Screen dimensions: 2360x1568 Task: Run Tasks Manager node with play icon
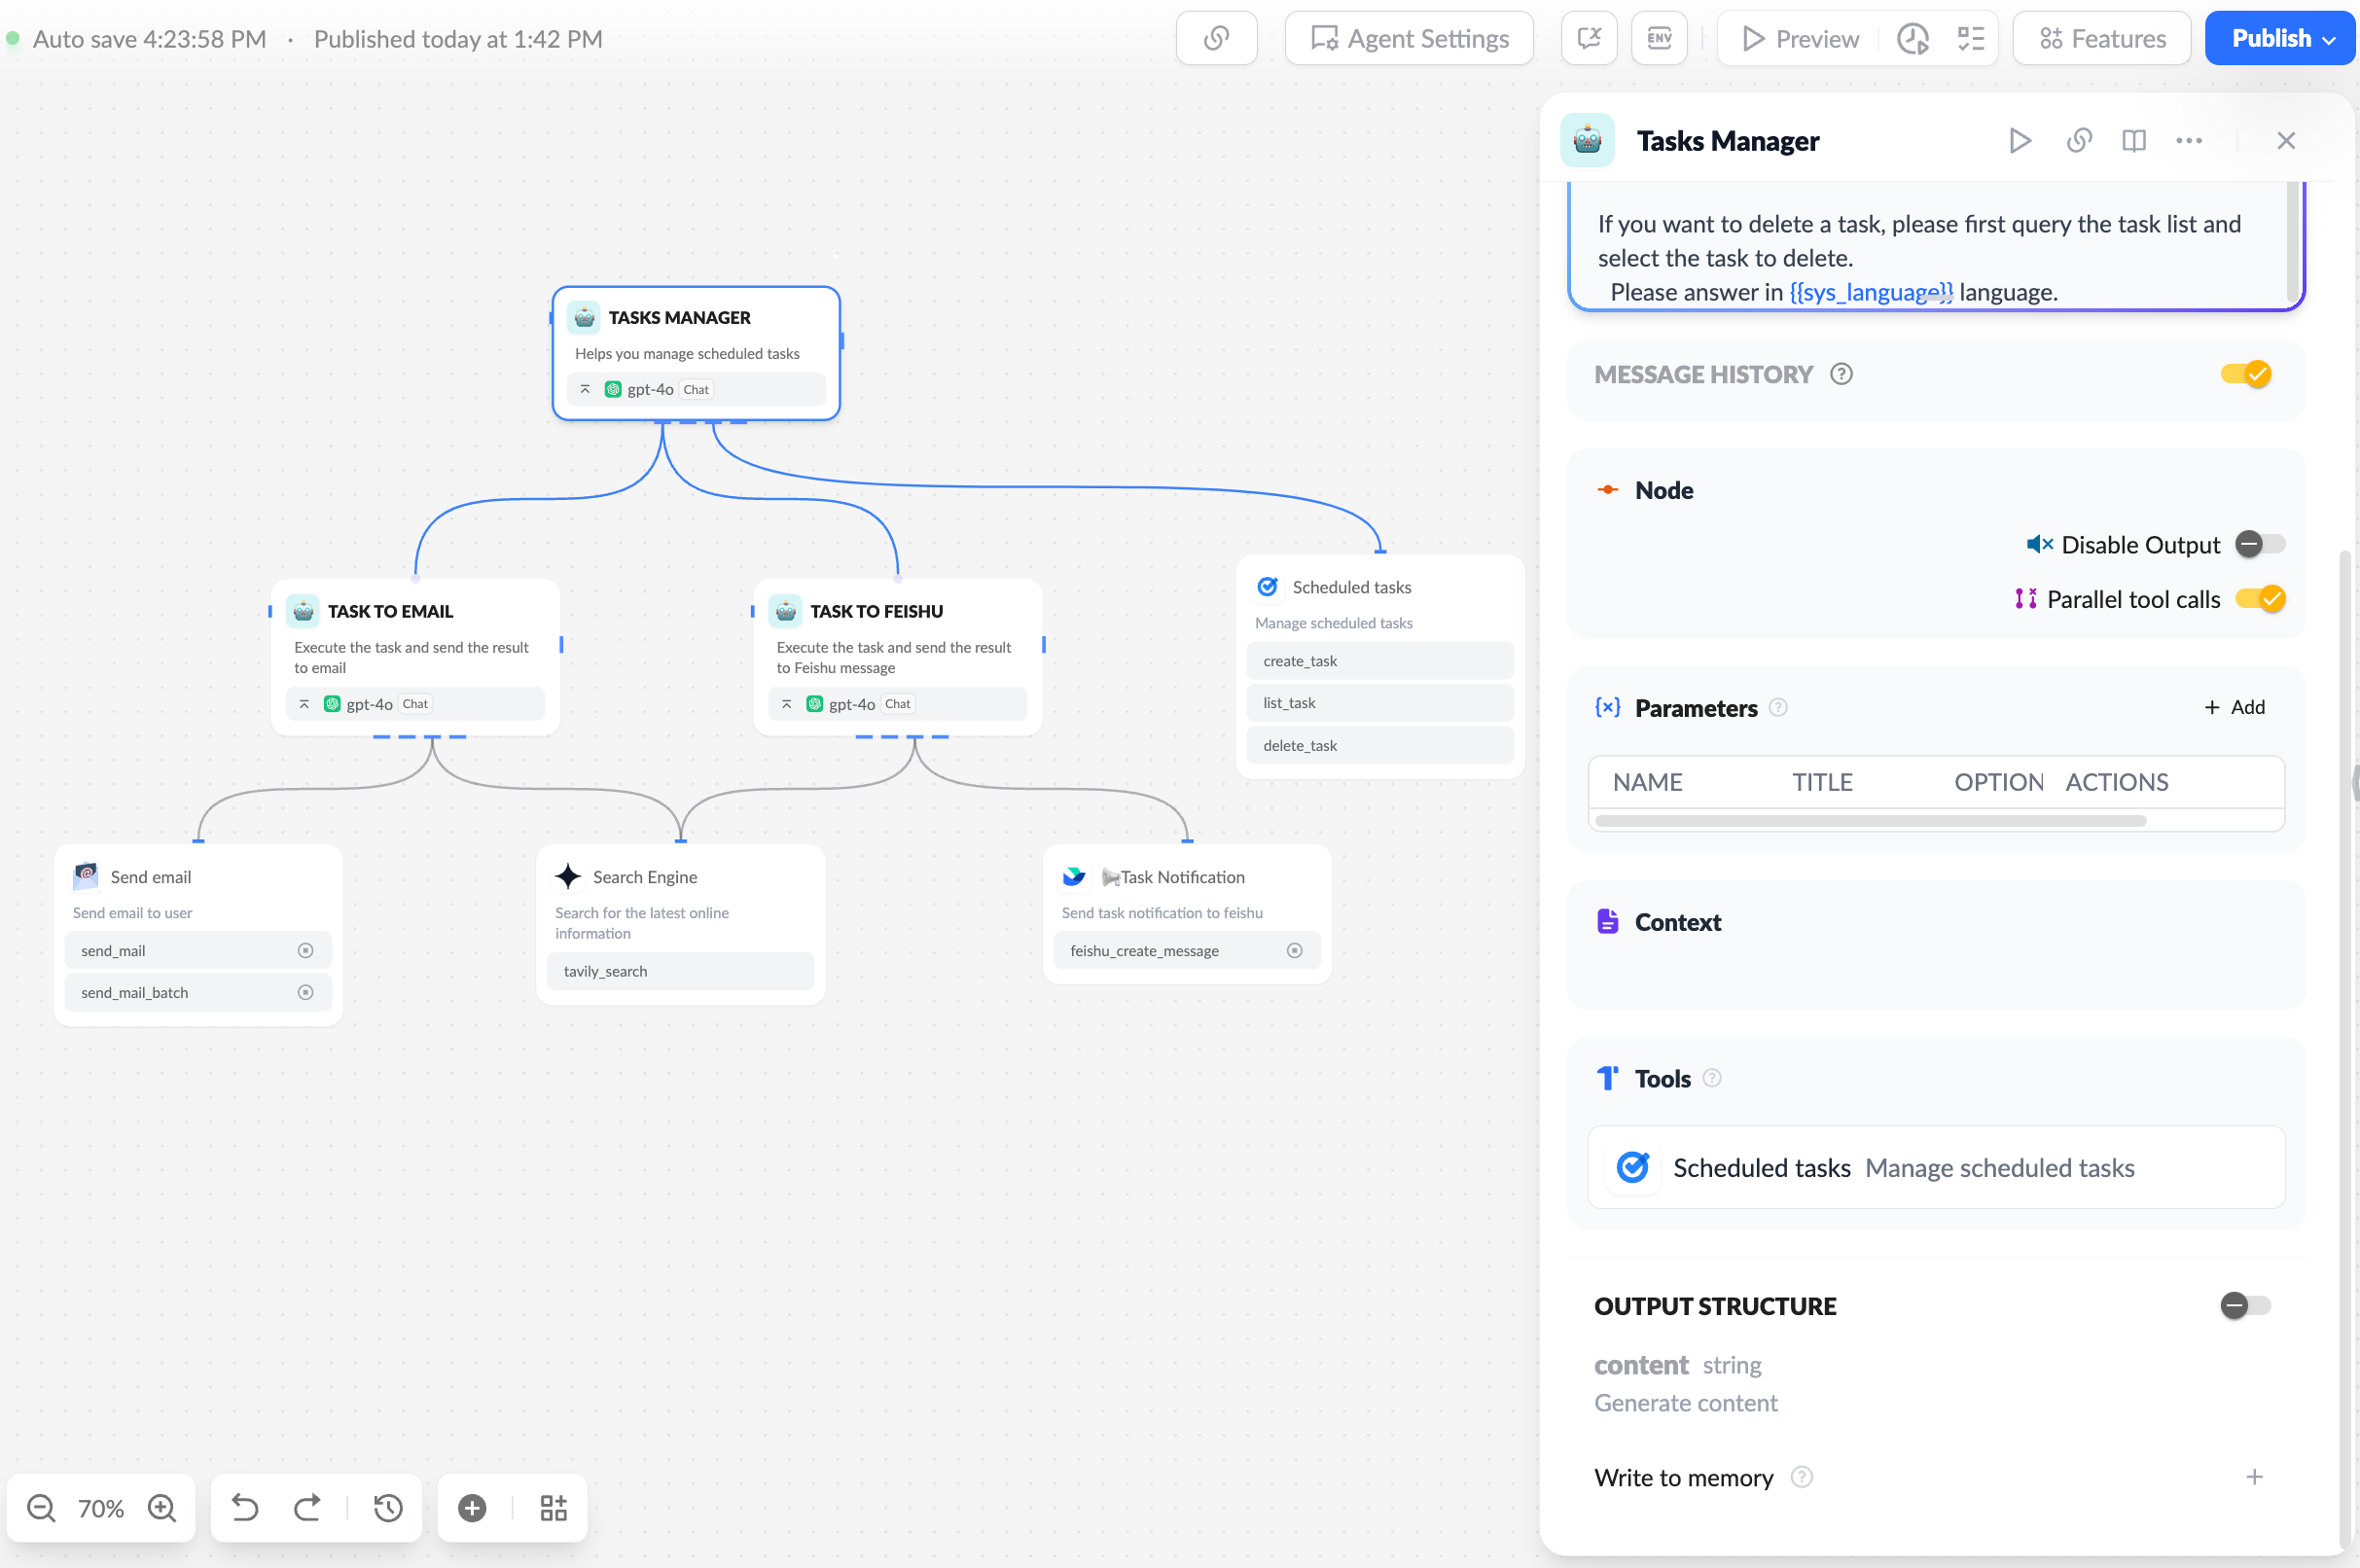(2019, 140)
